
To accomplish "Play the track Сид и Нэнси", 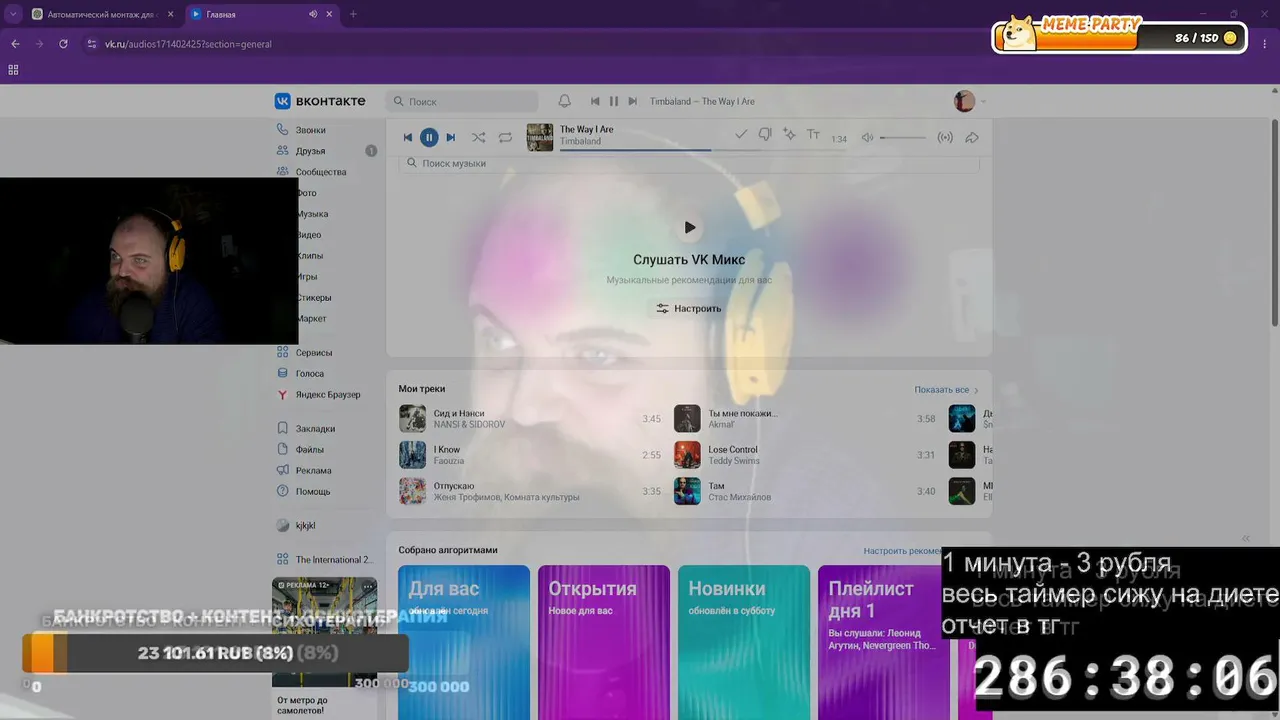I will pos(530,419).
